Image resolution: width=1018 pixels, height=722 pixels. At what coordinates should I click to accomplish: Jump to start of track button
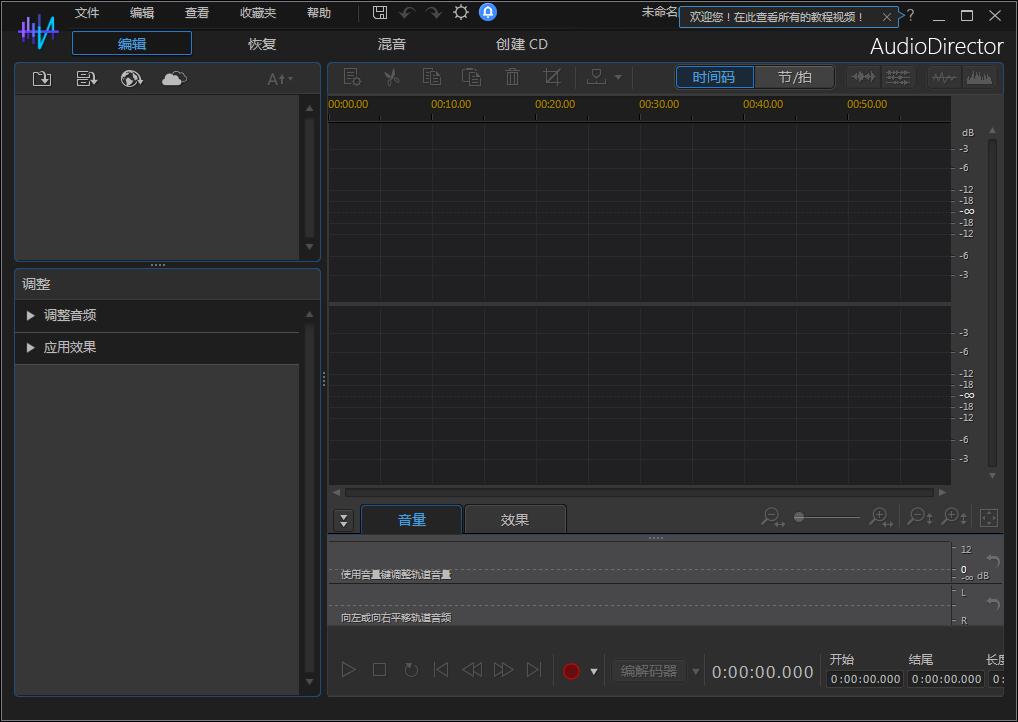pyautogui.click(x=441, y=669)
